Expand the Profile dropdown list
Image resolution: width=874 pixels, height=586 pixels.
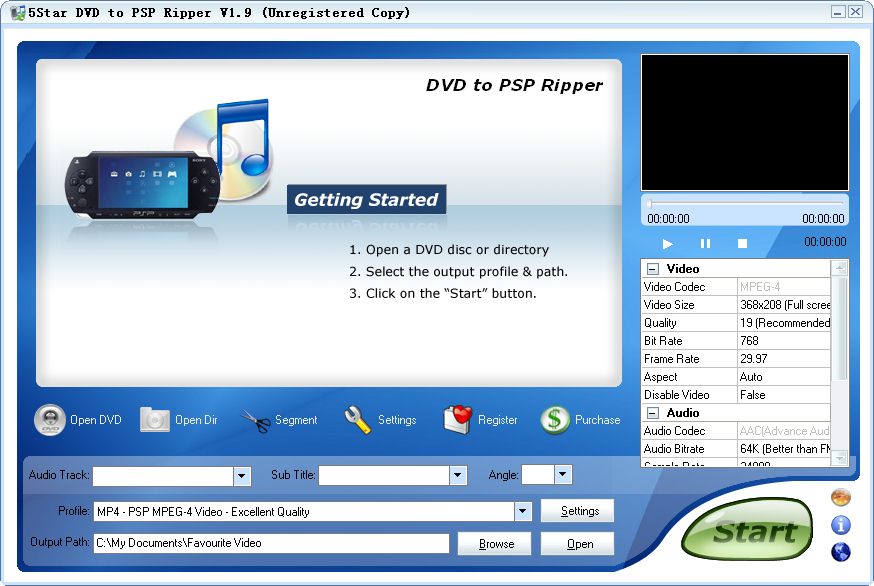(x=522, y=511)
